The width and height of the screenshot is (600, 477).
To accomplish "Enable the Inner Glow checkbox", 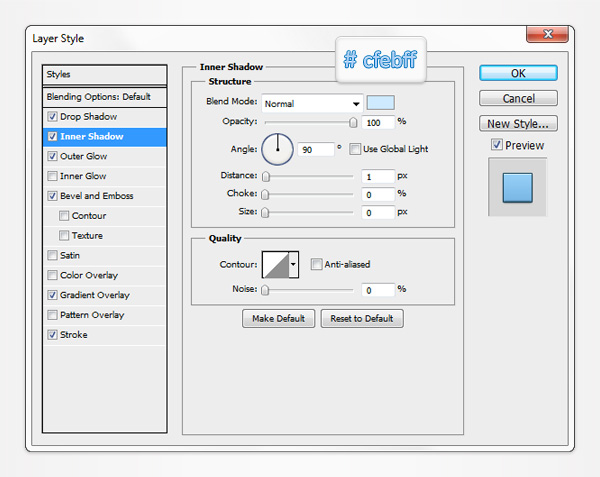I will (x=52, y=176).
